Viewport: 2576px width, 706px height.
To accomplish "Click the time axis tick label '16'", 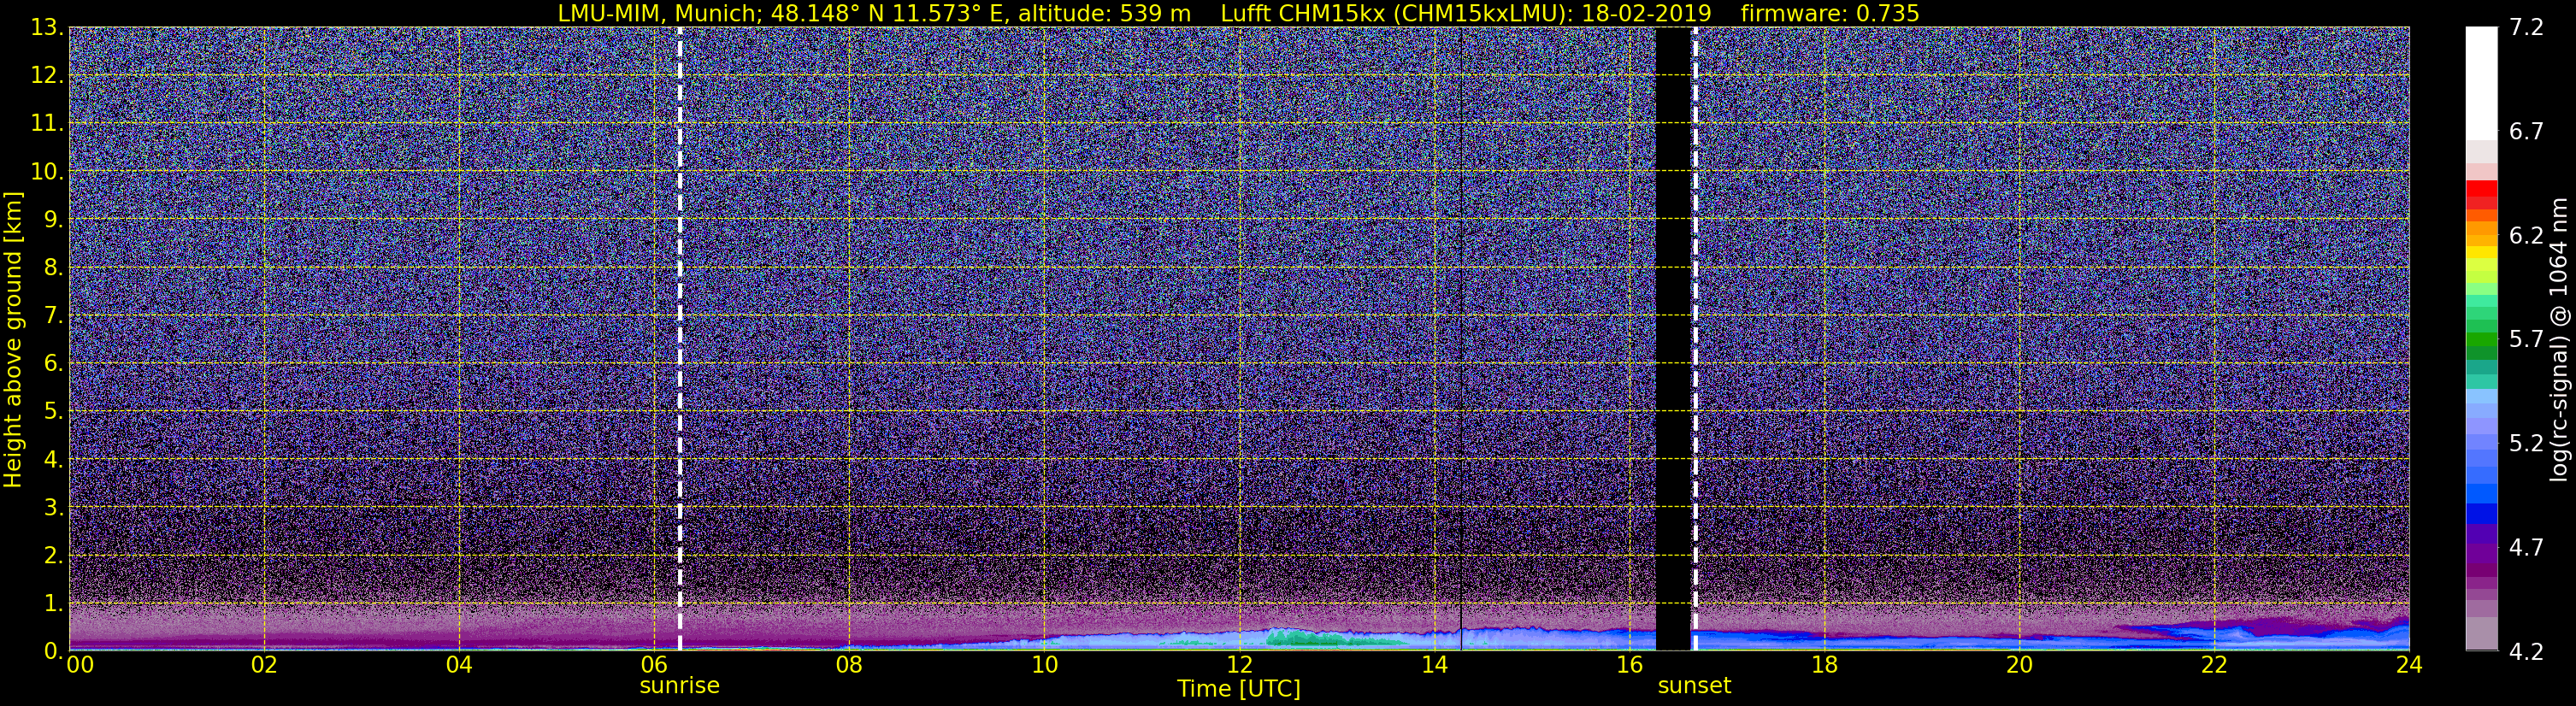I will 1629,665.
